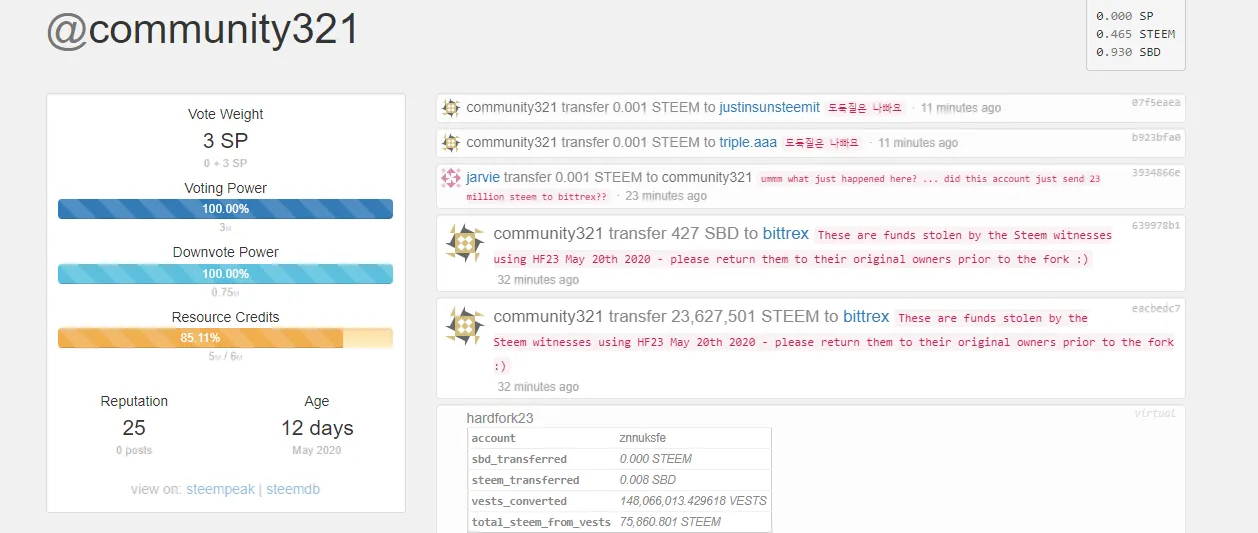View account on steempeak
The width and height of the screenshot is (1258, 533).
tap(220, 490)
